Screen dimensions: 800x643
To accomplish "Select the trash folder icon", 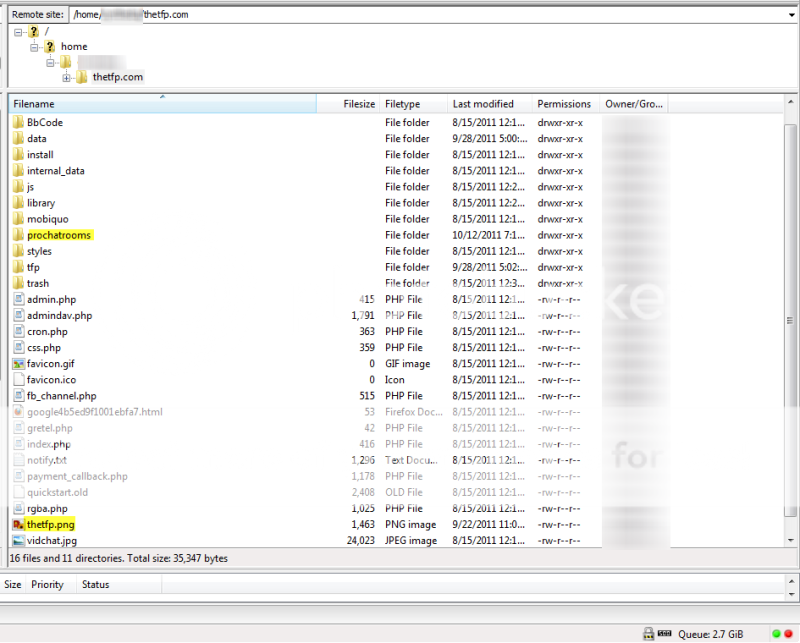I will [18, 283].
